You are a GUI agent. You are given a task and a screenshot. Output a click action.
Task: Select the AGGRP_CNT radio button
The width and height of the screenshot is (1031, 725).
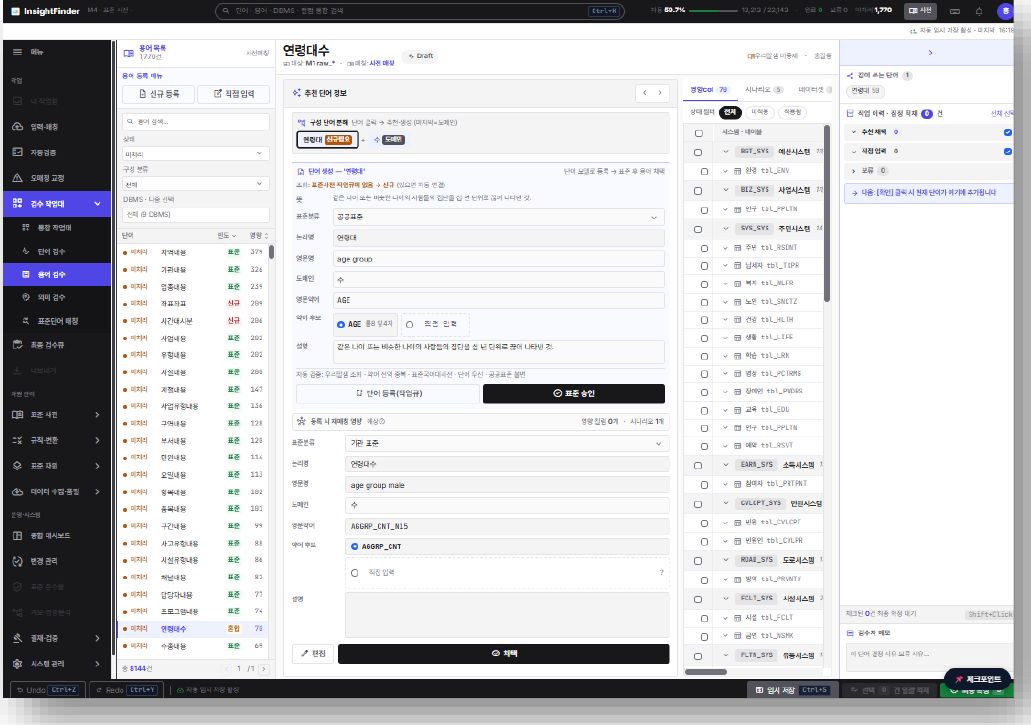(x=354, y=546)
